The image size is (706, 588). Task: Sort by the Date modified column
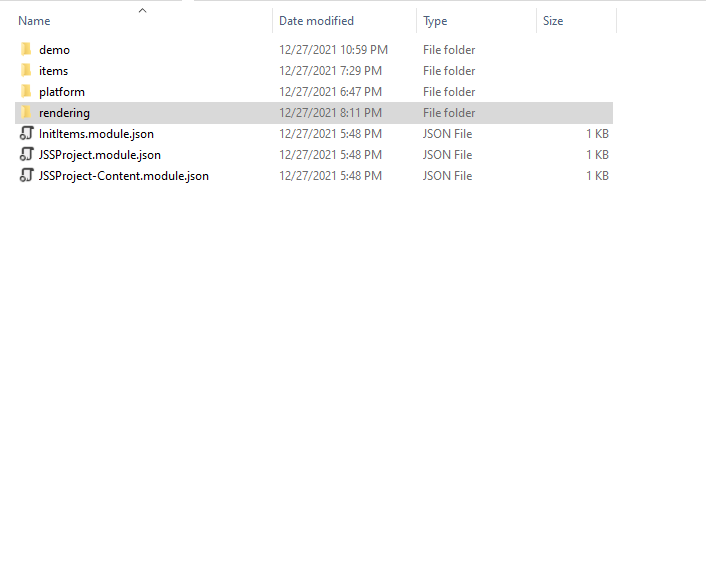(x=316, y=21)
